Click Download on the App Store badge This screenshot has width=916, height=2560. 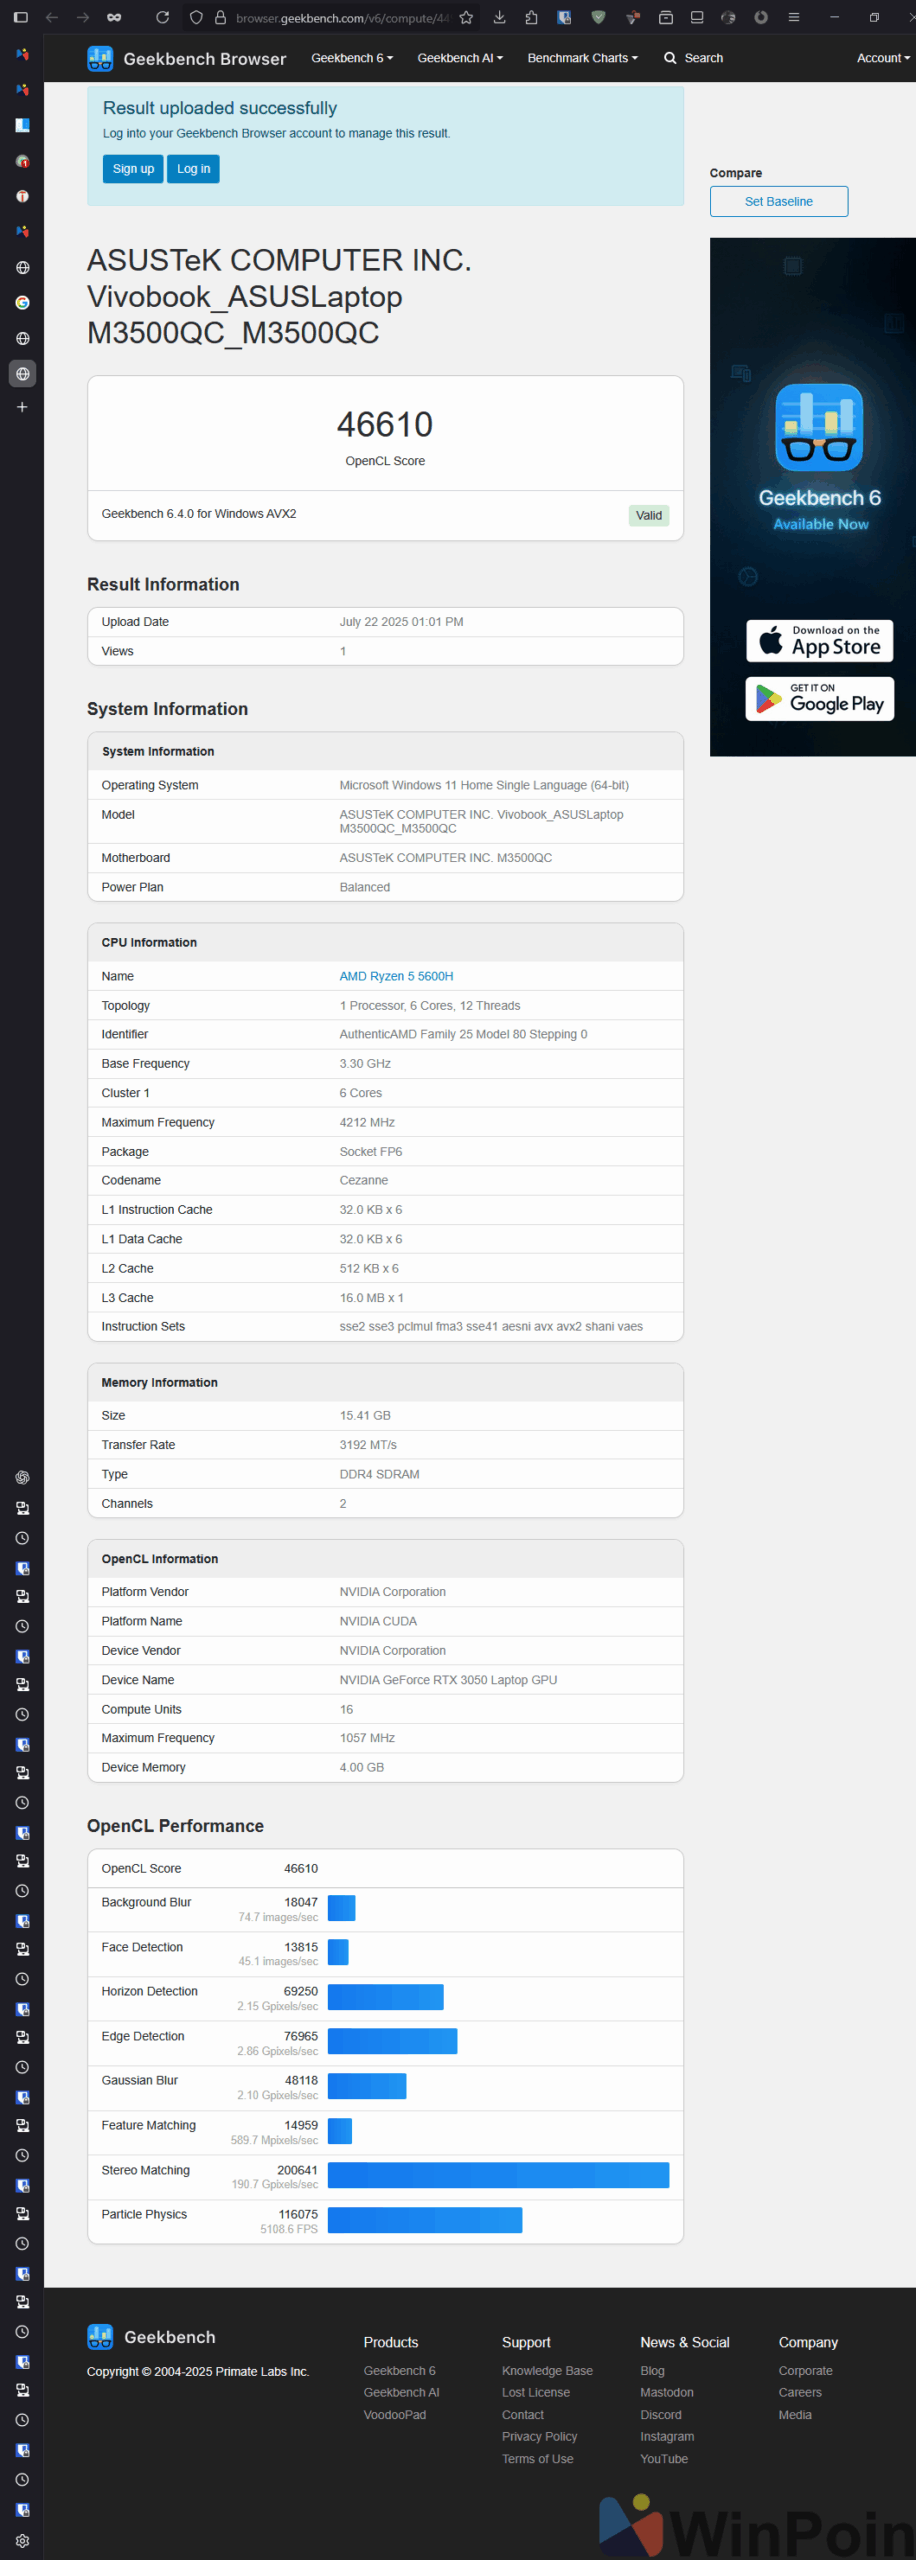point(820,641)
